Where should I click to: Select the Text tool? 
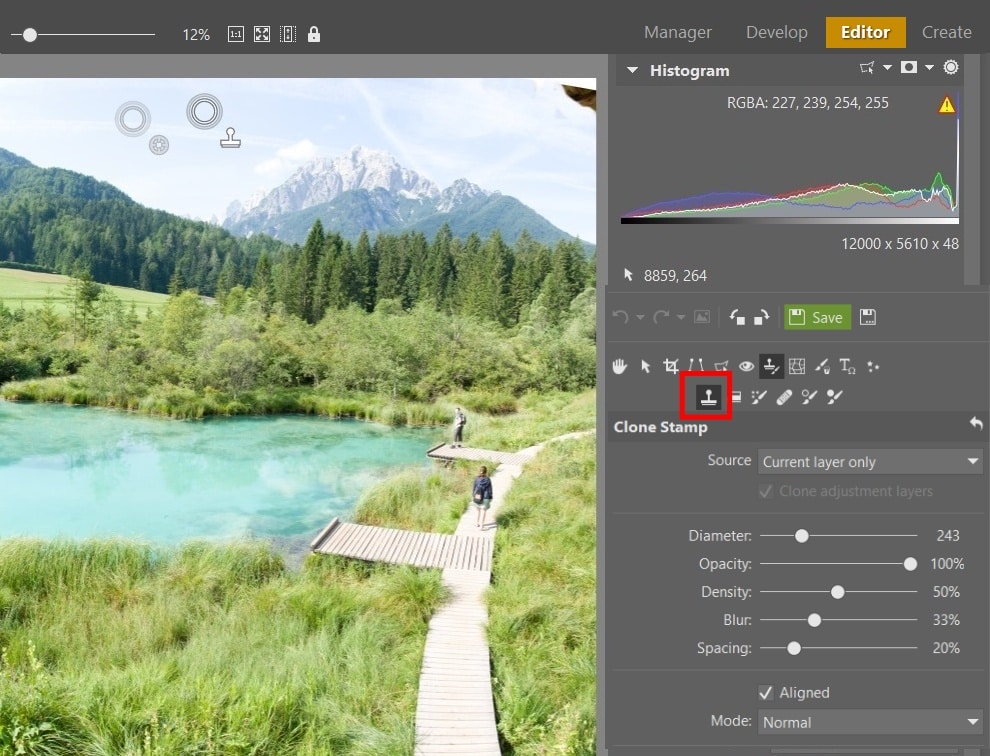click(x=847, y=366)
